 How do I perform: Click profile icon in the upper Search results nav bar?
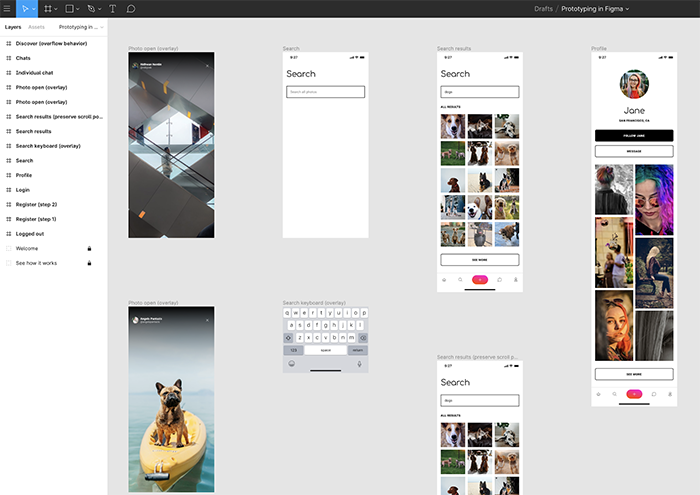(x=516, y=280)
